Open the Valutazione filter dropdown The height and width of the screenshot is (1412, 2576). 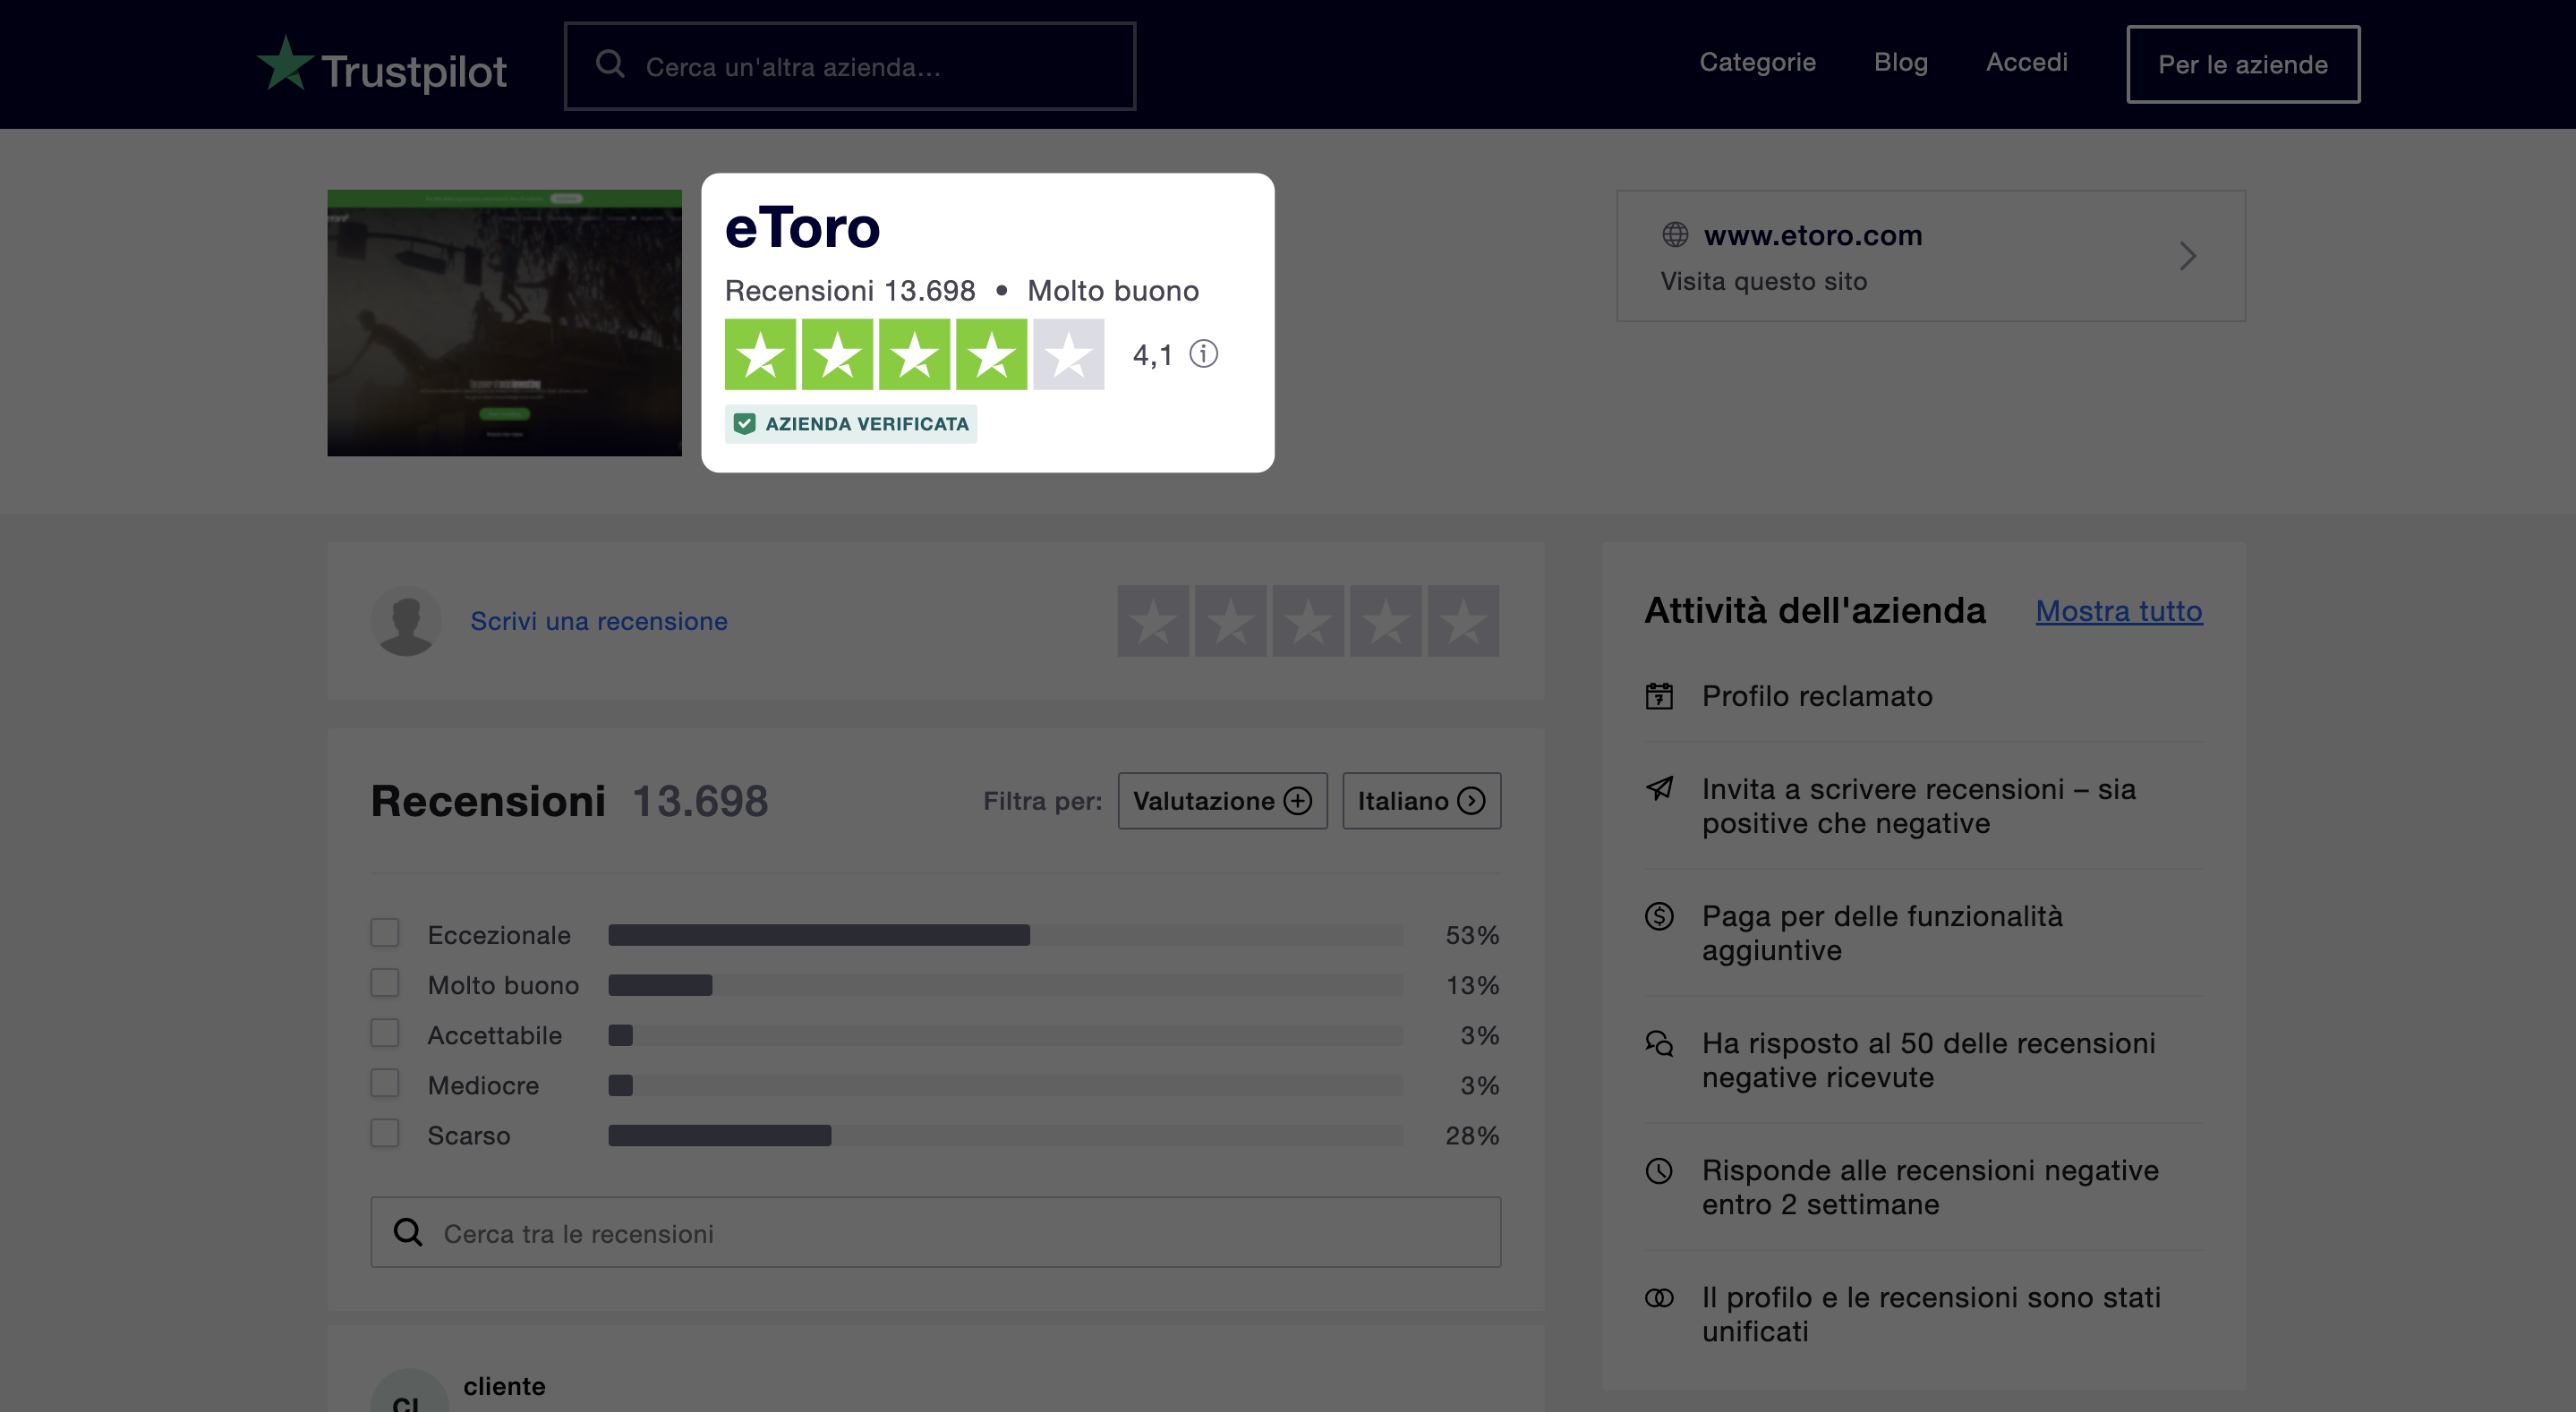(x=1222, y=801)
